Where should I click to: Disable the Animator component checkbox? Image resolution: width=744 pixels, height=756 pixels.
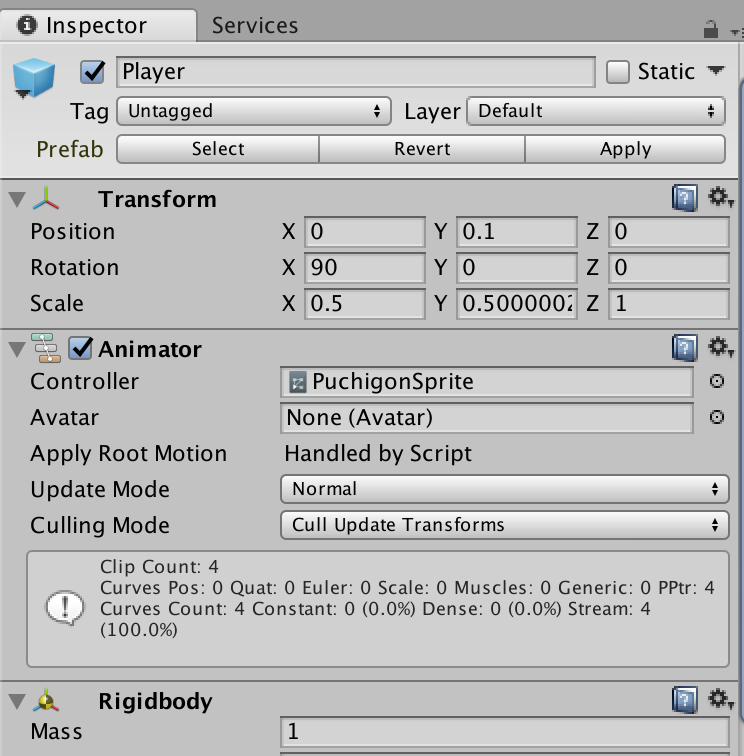point(80,348)
